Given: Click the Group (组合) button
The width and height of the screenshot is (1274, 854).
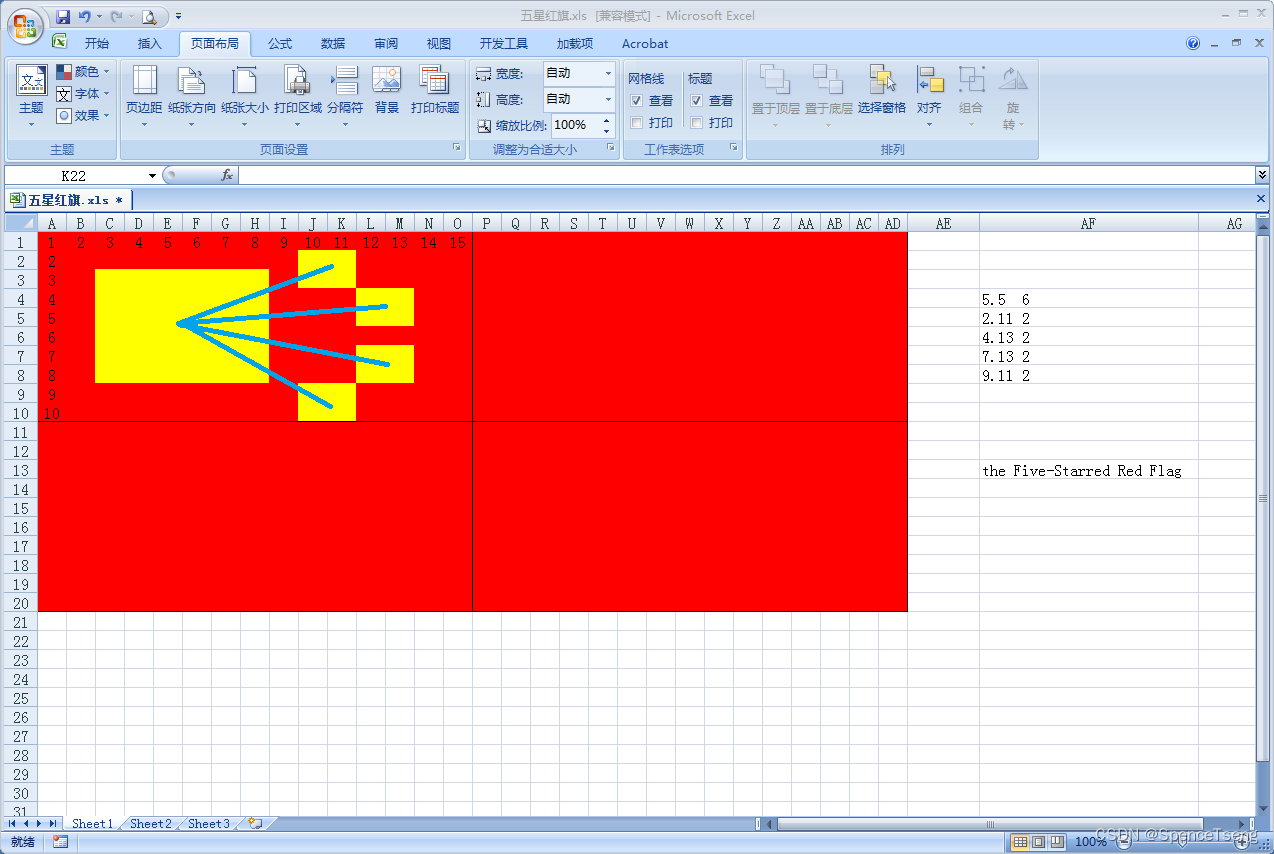Looking at the screenshot, I should pyautogui.click(x=970, y=97).
